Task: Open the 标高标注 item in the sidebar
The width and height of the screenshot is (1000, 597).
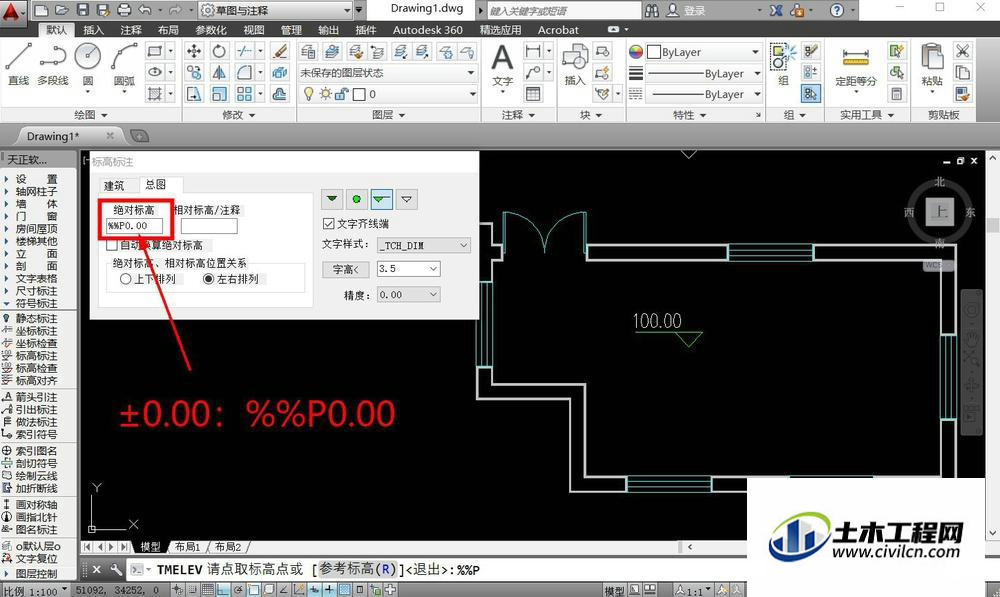Action: click(36, 356)
